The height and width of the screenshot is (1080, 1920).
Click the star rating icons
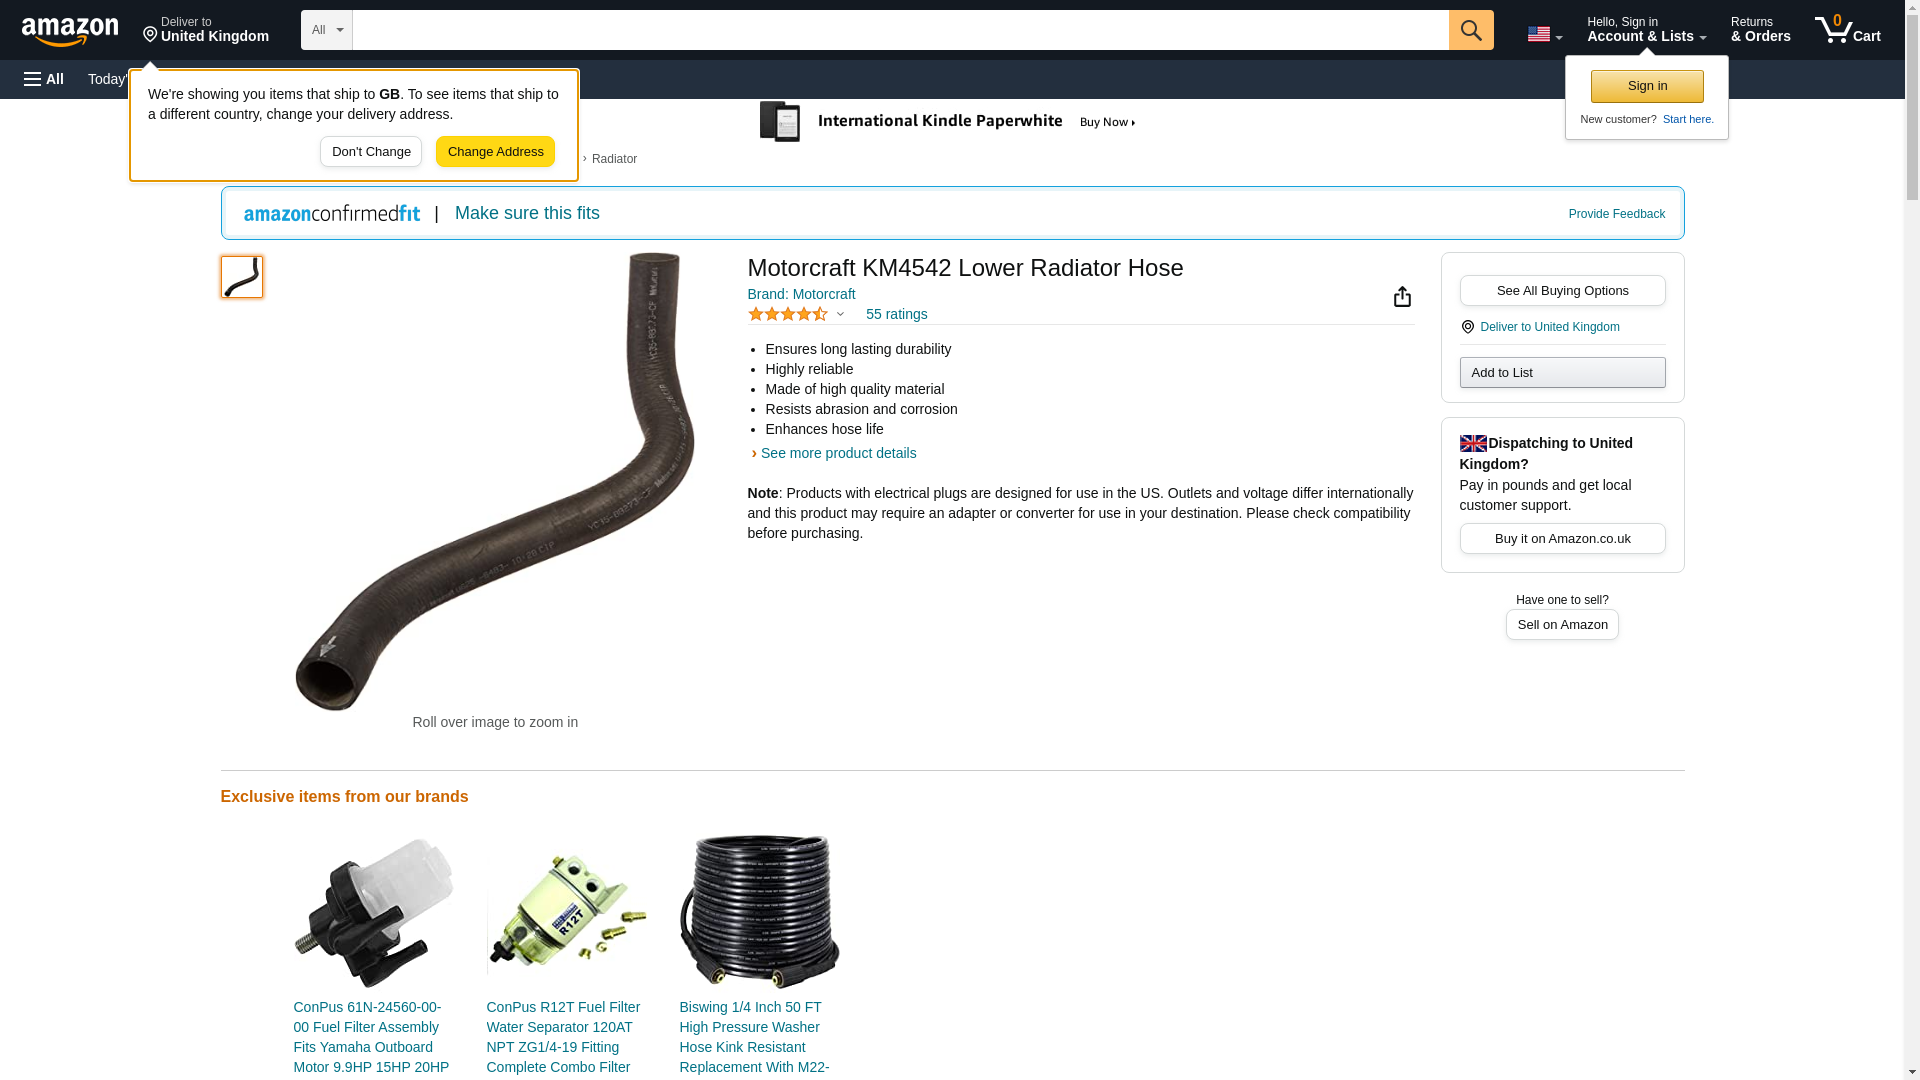click(788, 314)
